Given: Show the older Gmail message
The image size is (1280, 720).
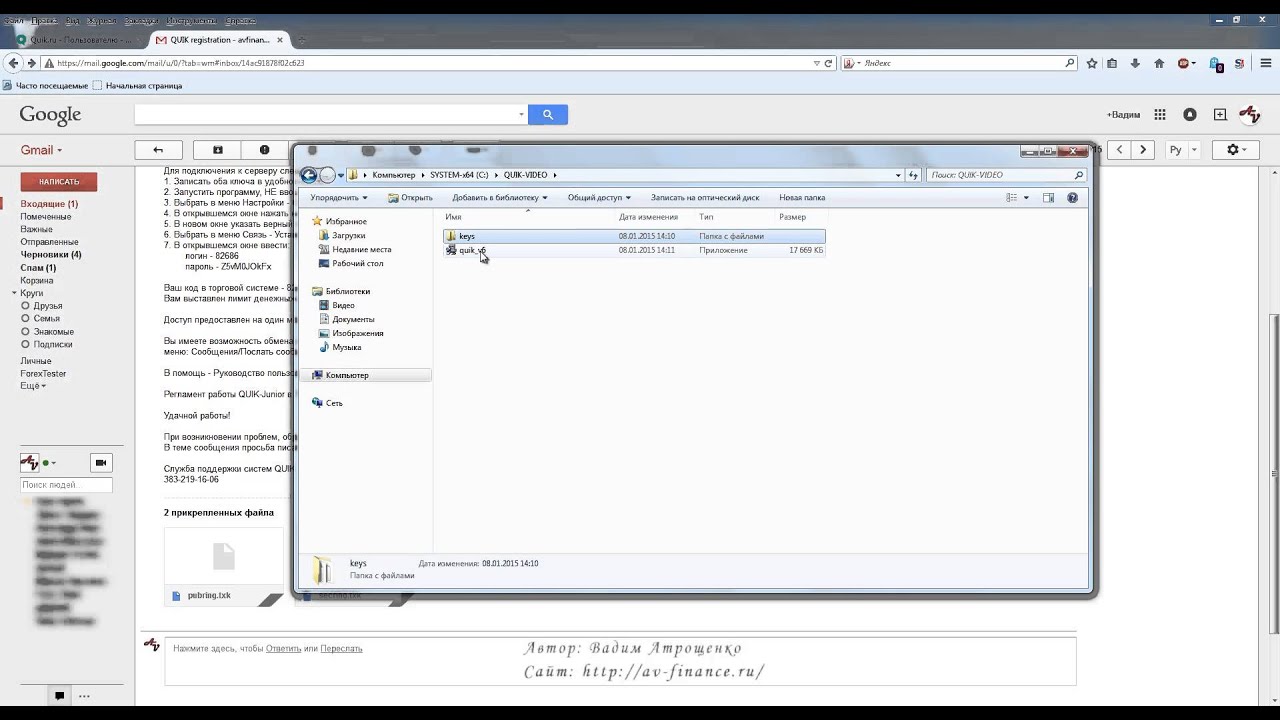Looking at the screenshot, I should [x=1144, y=150].
